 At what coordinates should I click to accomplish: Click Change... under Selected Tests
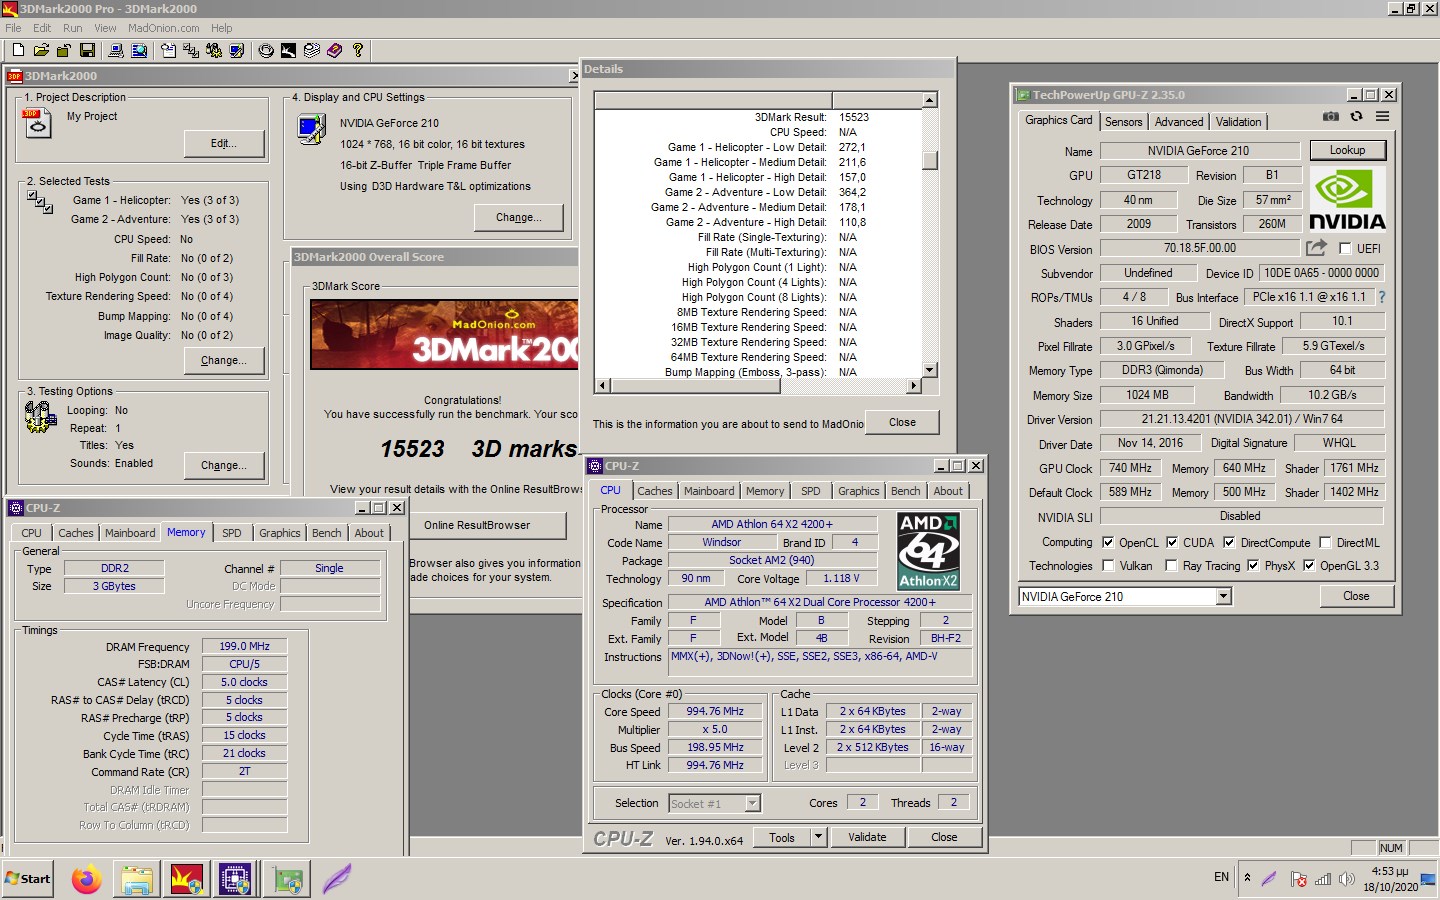point(224,360)
